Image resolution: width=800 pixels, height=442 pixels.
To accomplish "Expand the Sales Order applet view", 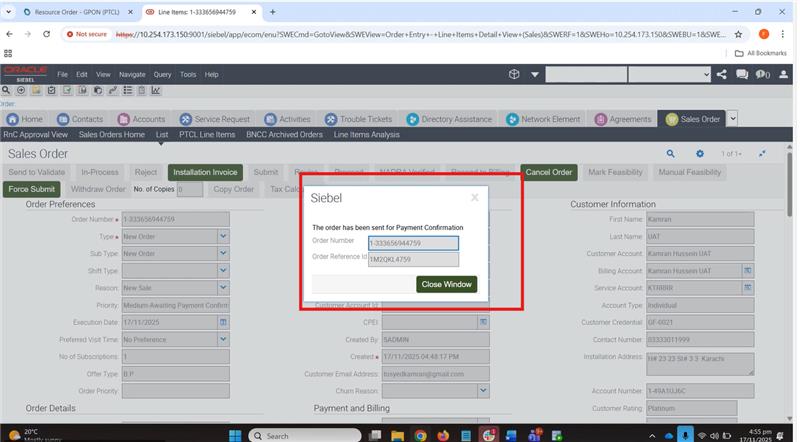I will (x=762, y=154).
